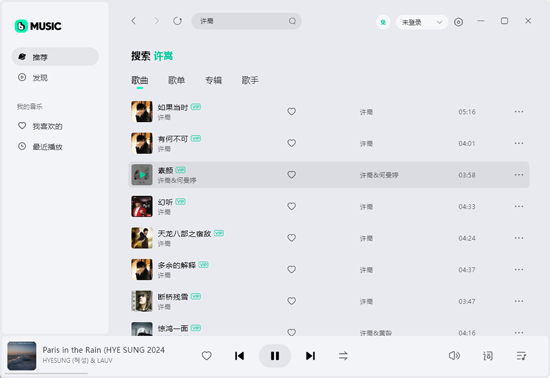
Task: Click the 如果当时 album cover
Action: [142, 112]
